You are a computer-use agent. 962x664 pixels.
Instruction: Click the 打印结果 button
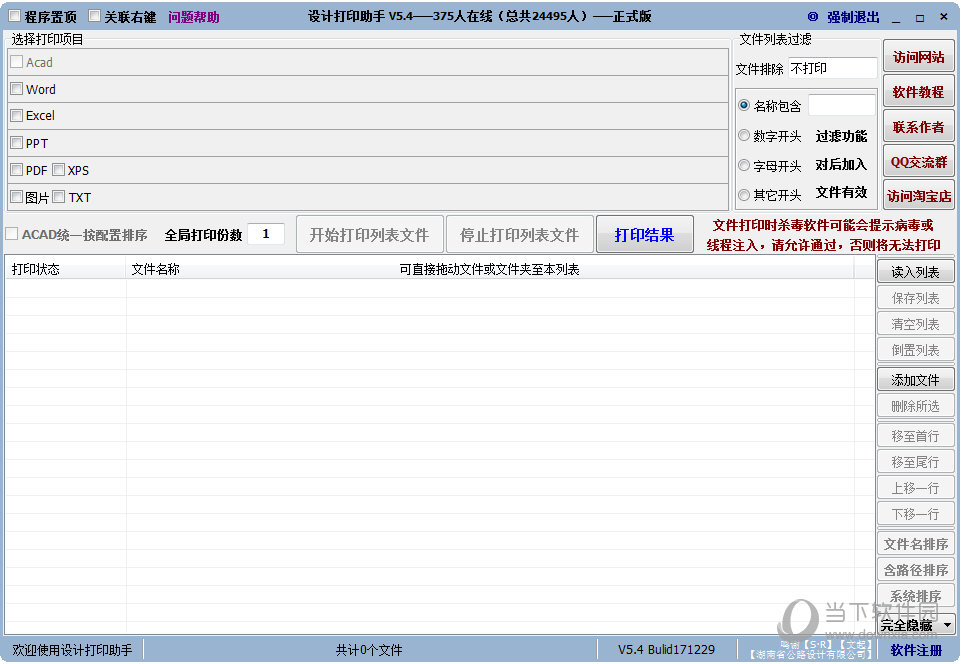coord(644,235)
